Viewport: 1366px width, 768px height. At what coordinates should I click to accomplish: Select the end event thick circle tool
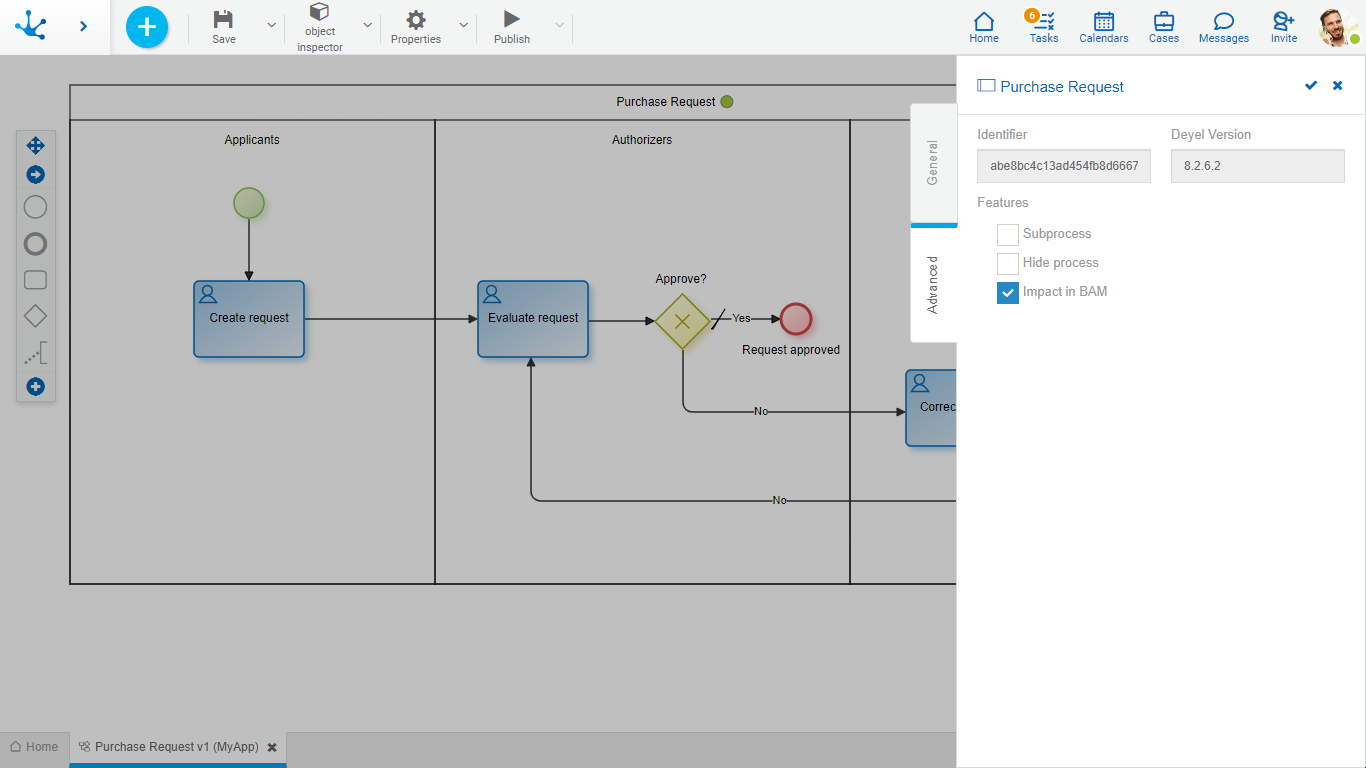pos(35,244)
